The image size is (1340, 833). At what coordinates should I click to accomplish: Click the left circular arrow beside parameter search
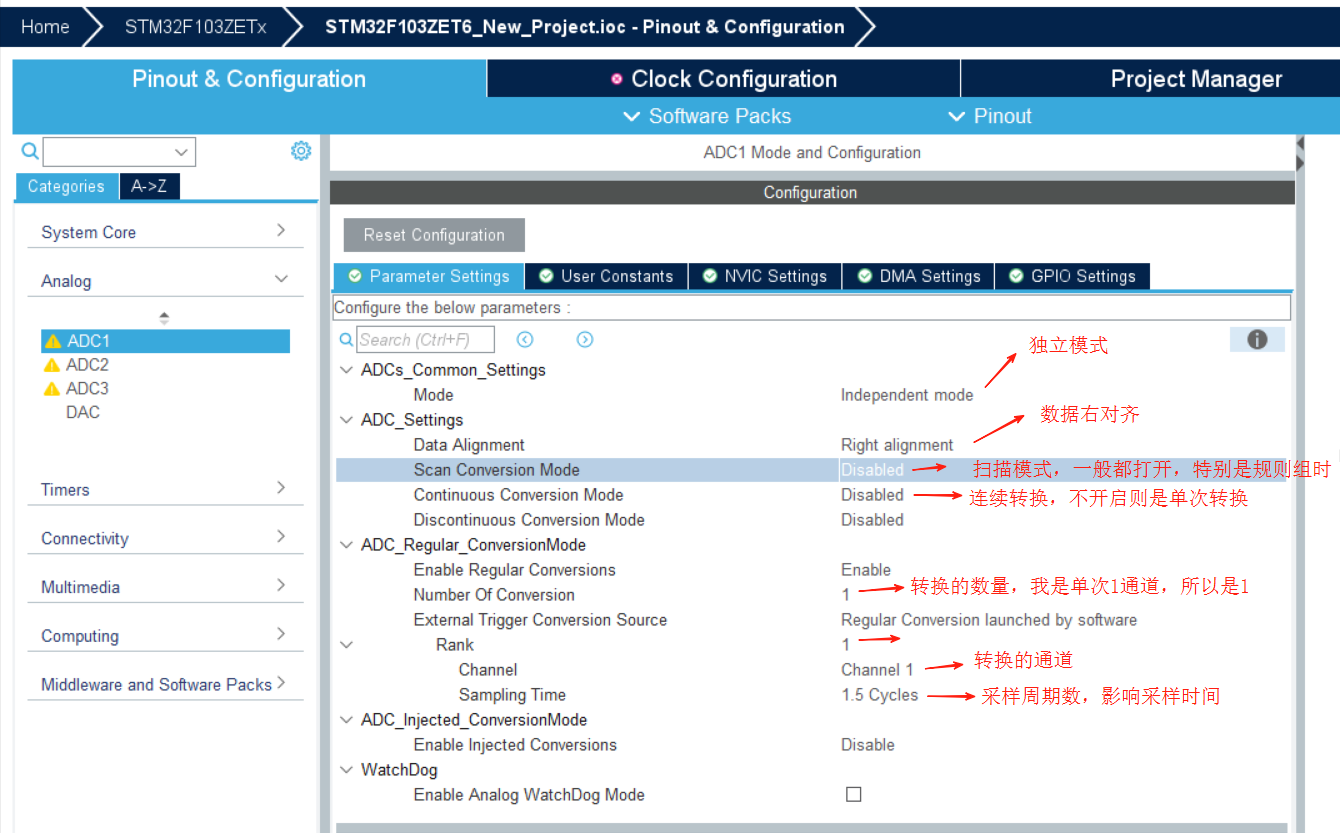(525, 339)
